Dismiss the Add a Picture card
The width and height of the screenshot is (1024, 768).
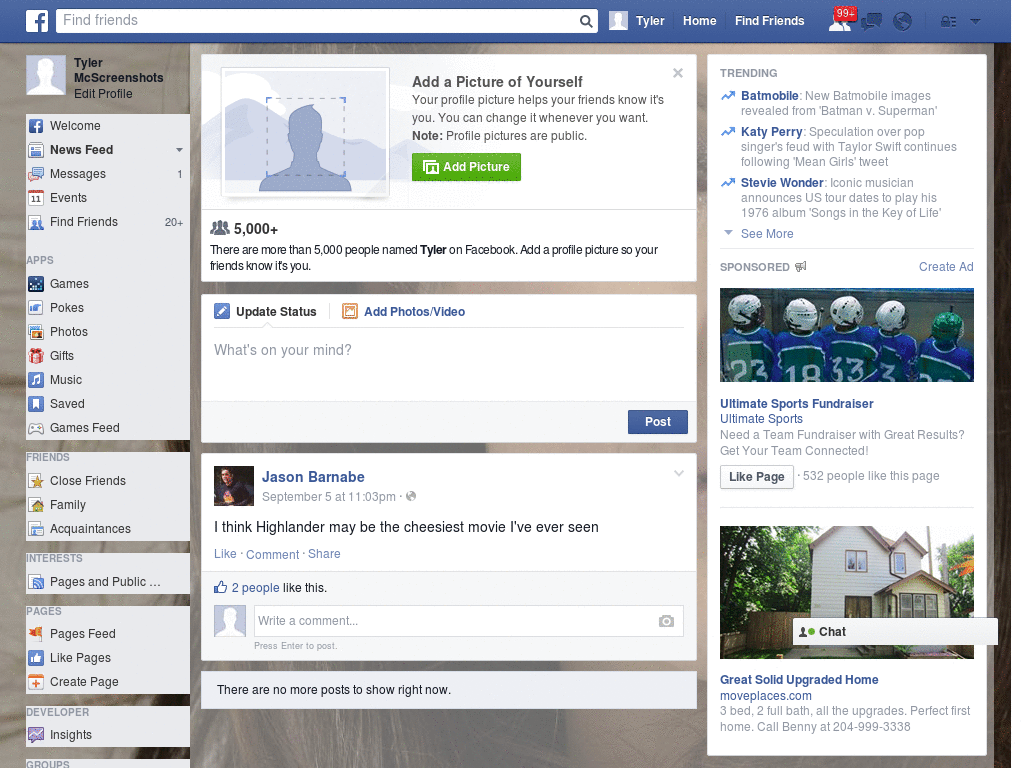(678, 73)
